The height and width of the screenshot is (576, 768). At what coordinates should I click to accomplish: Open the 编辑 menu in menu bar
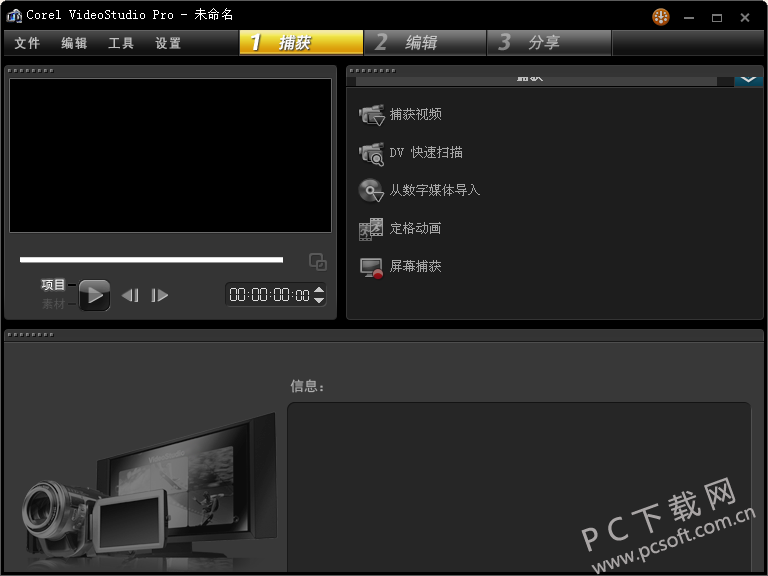pos(74,43)
